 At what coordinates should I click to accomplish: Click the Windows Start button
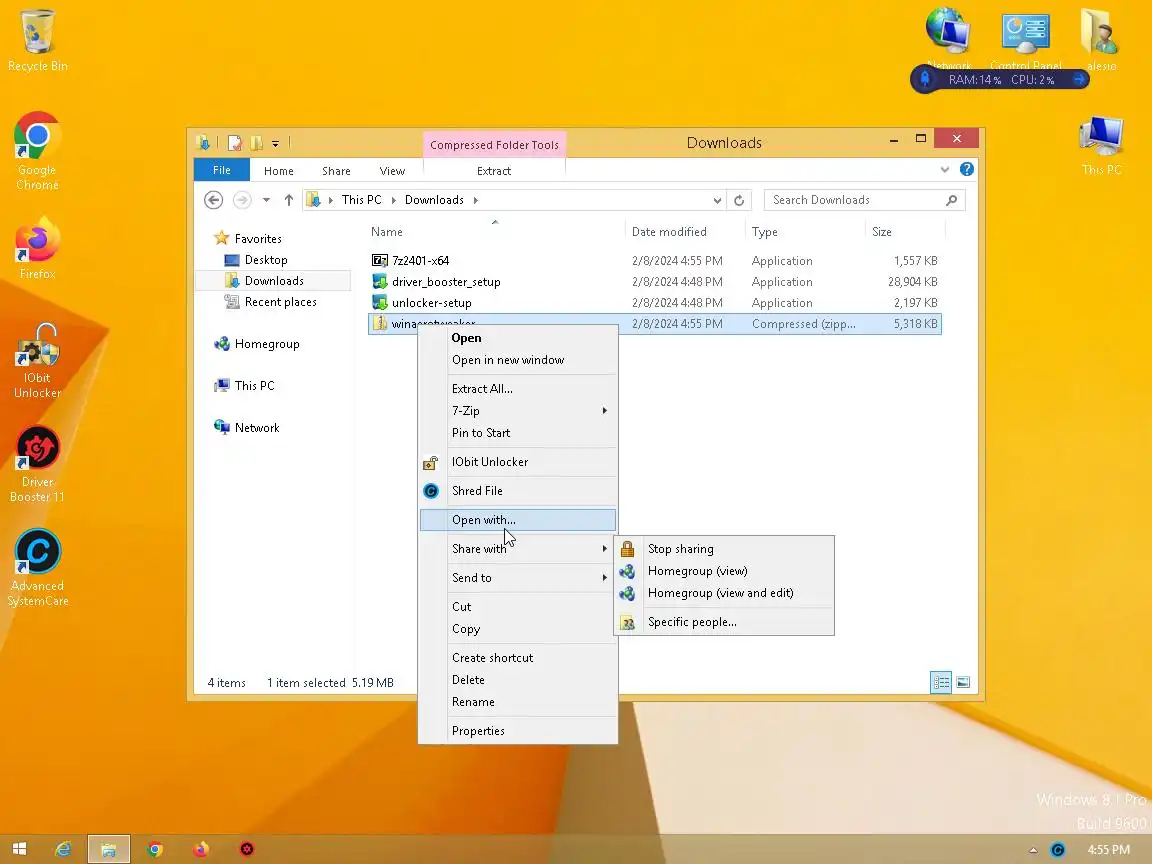pos(20,849)
